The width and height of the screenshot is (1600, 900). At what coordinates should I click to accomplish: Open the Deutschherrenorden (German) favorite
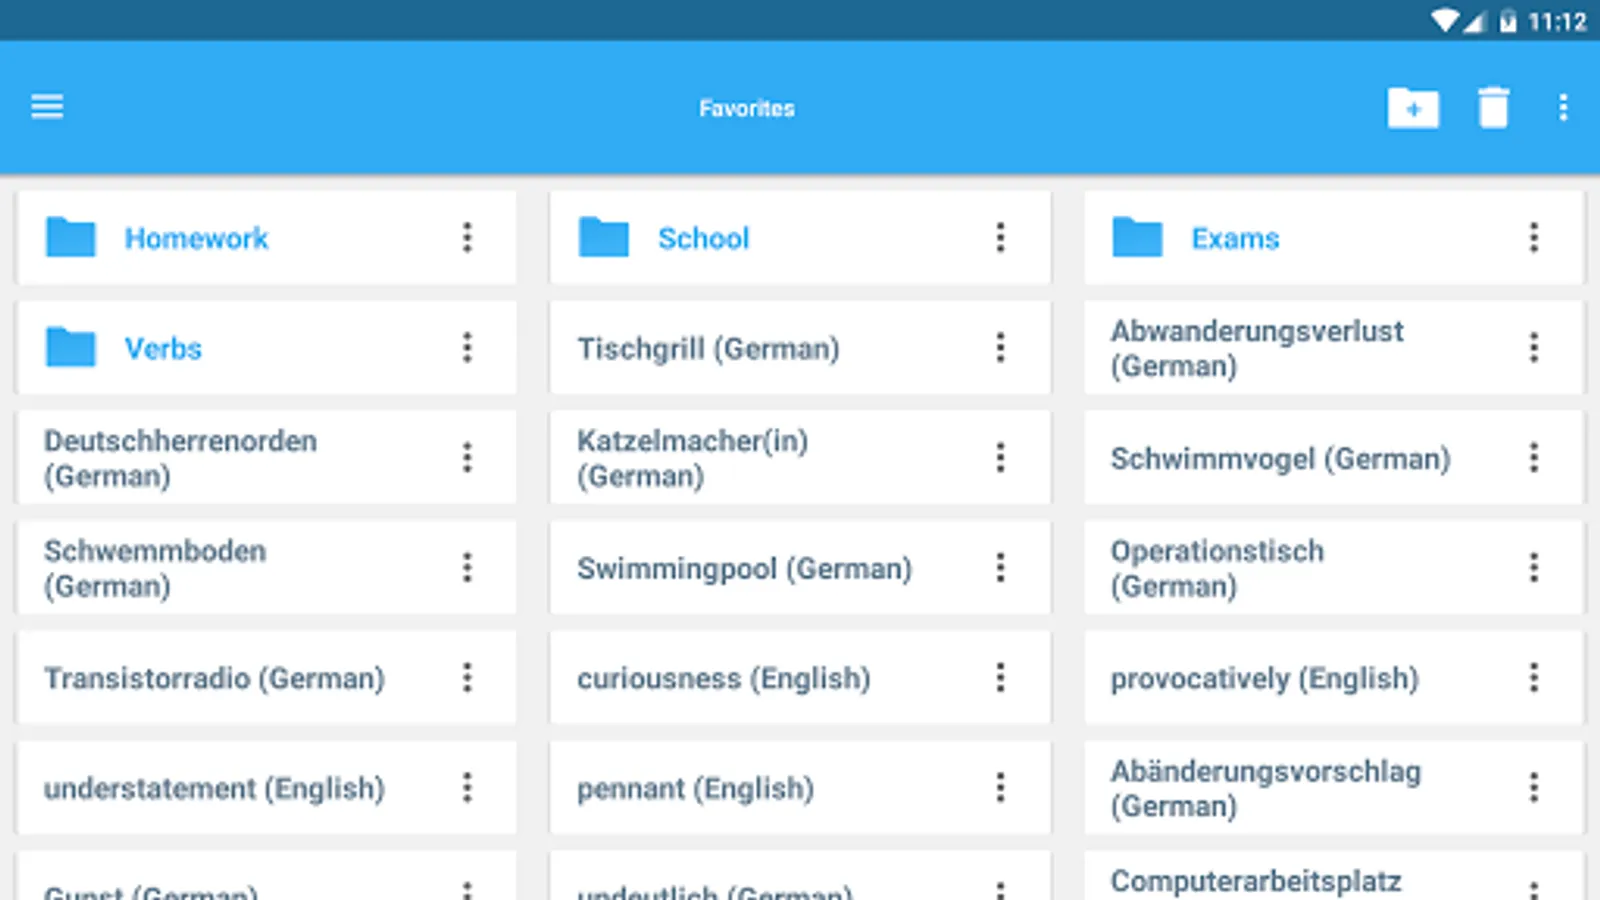pyautogui.click(x=267, y=458)
